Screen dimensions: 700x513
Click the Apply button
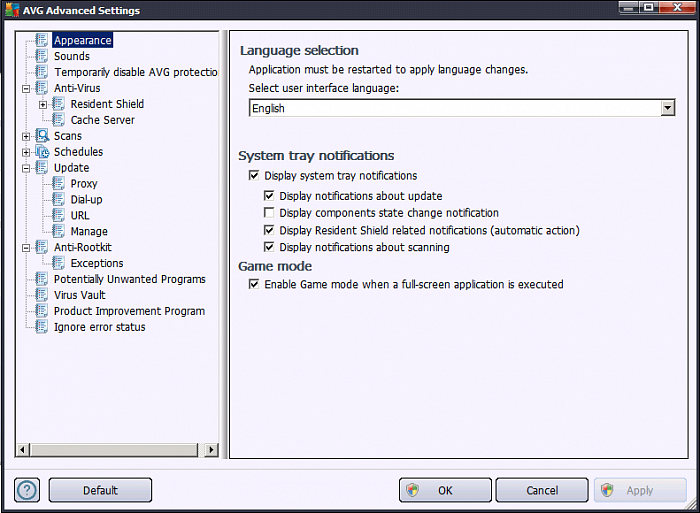pos(640,490)
